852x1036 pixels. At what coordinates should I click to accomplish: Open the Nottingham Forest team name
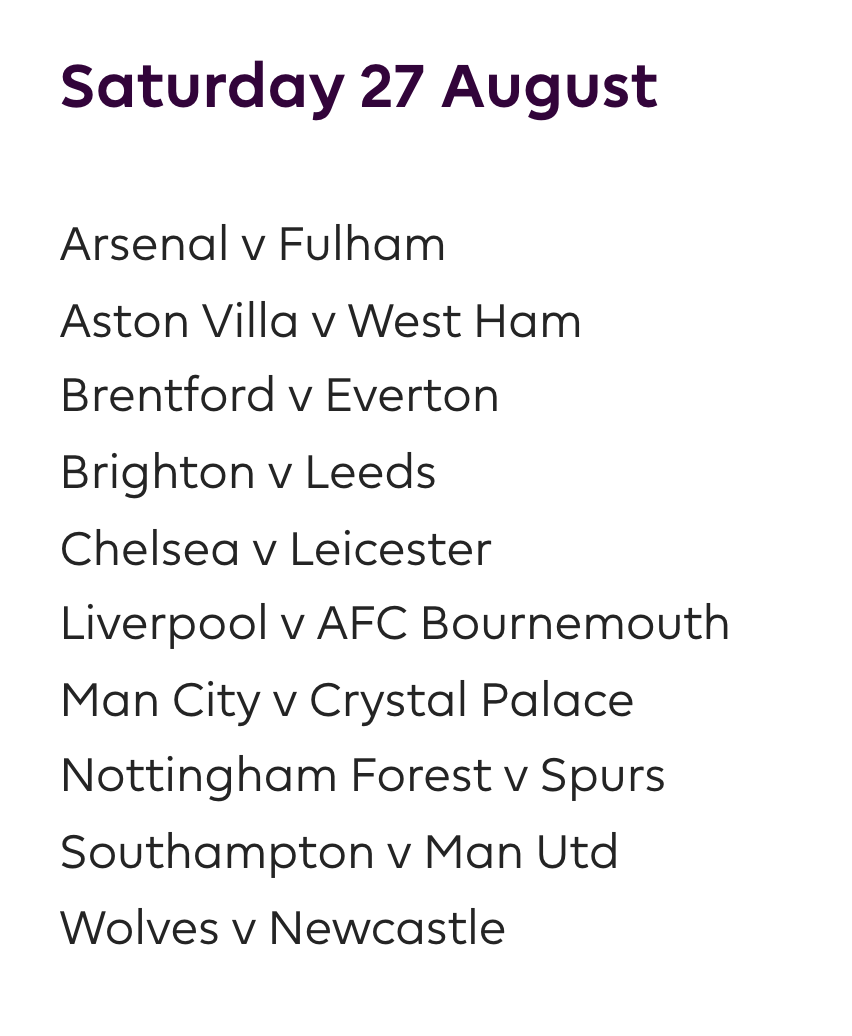(276, 776)
